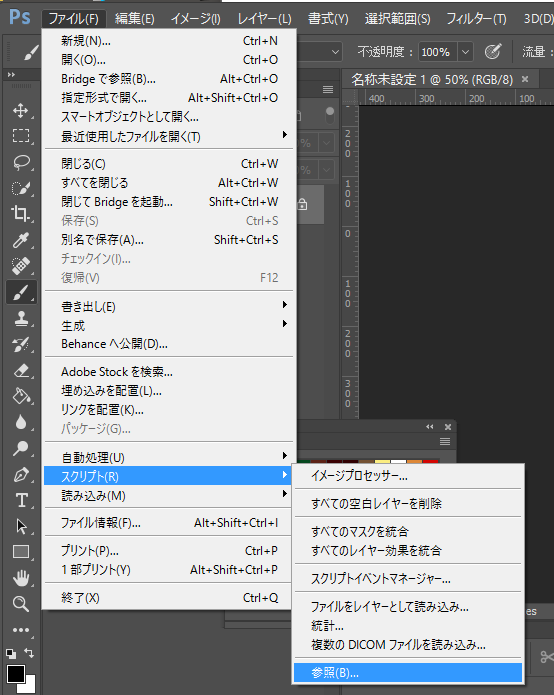
Task: Choose ファイルをレイヤーとして読み込み... script
Action: [408, 607]
